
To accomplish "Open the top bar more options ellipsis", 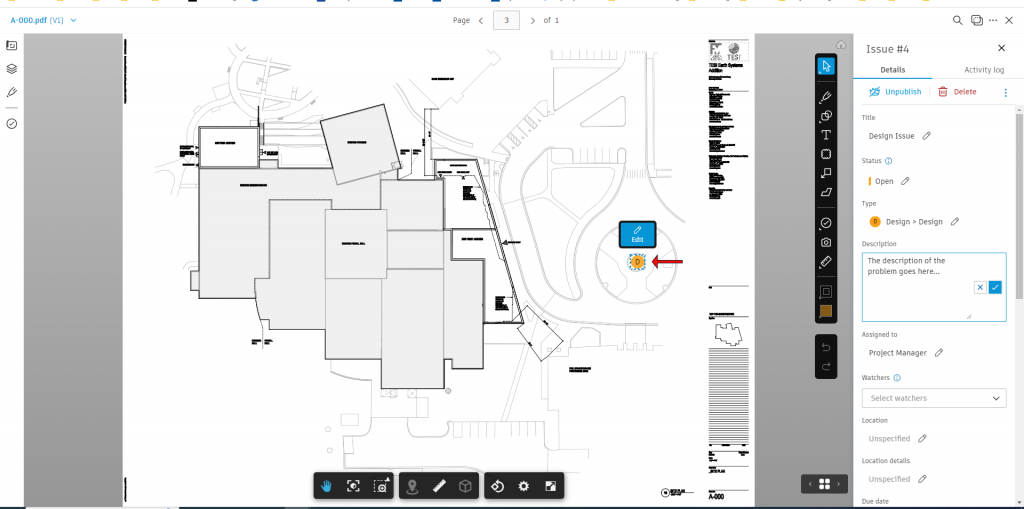I will point(993,20).
